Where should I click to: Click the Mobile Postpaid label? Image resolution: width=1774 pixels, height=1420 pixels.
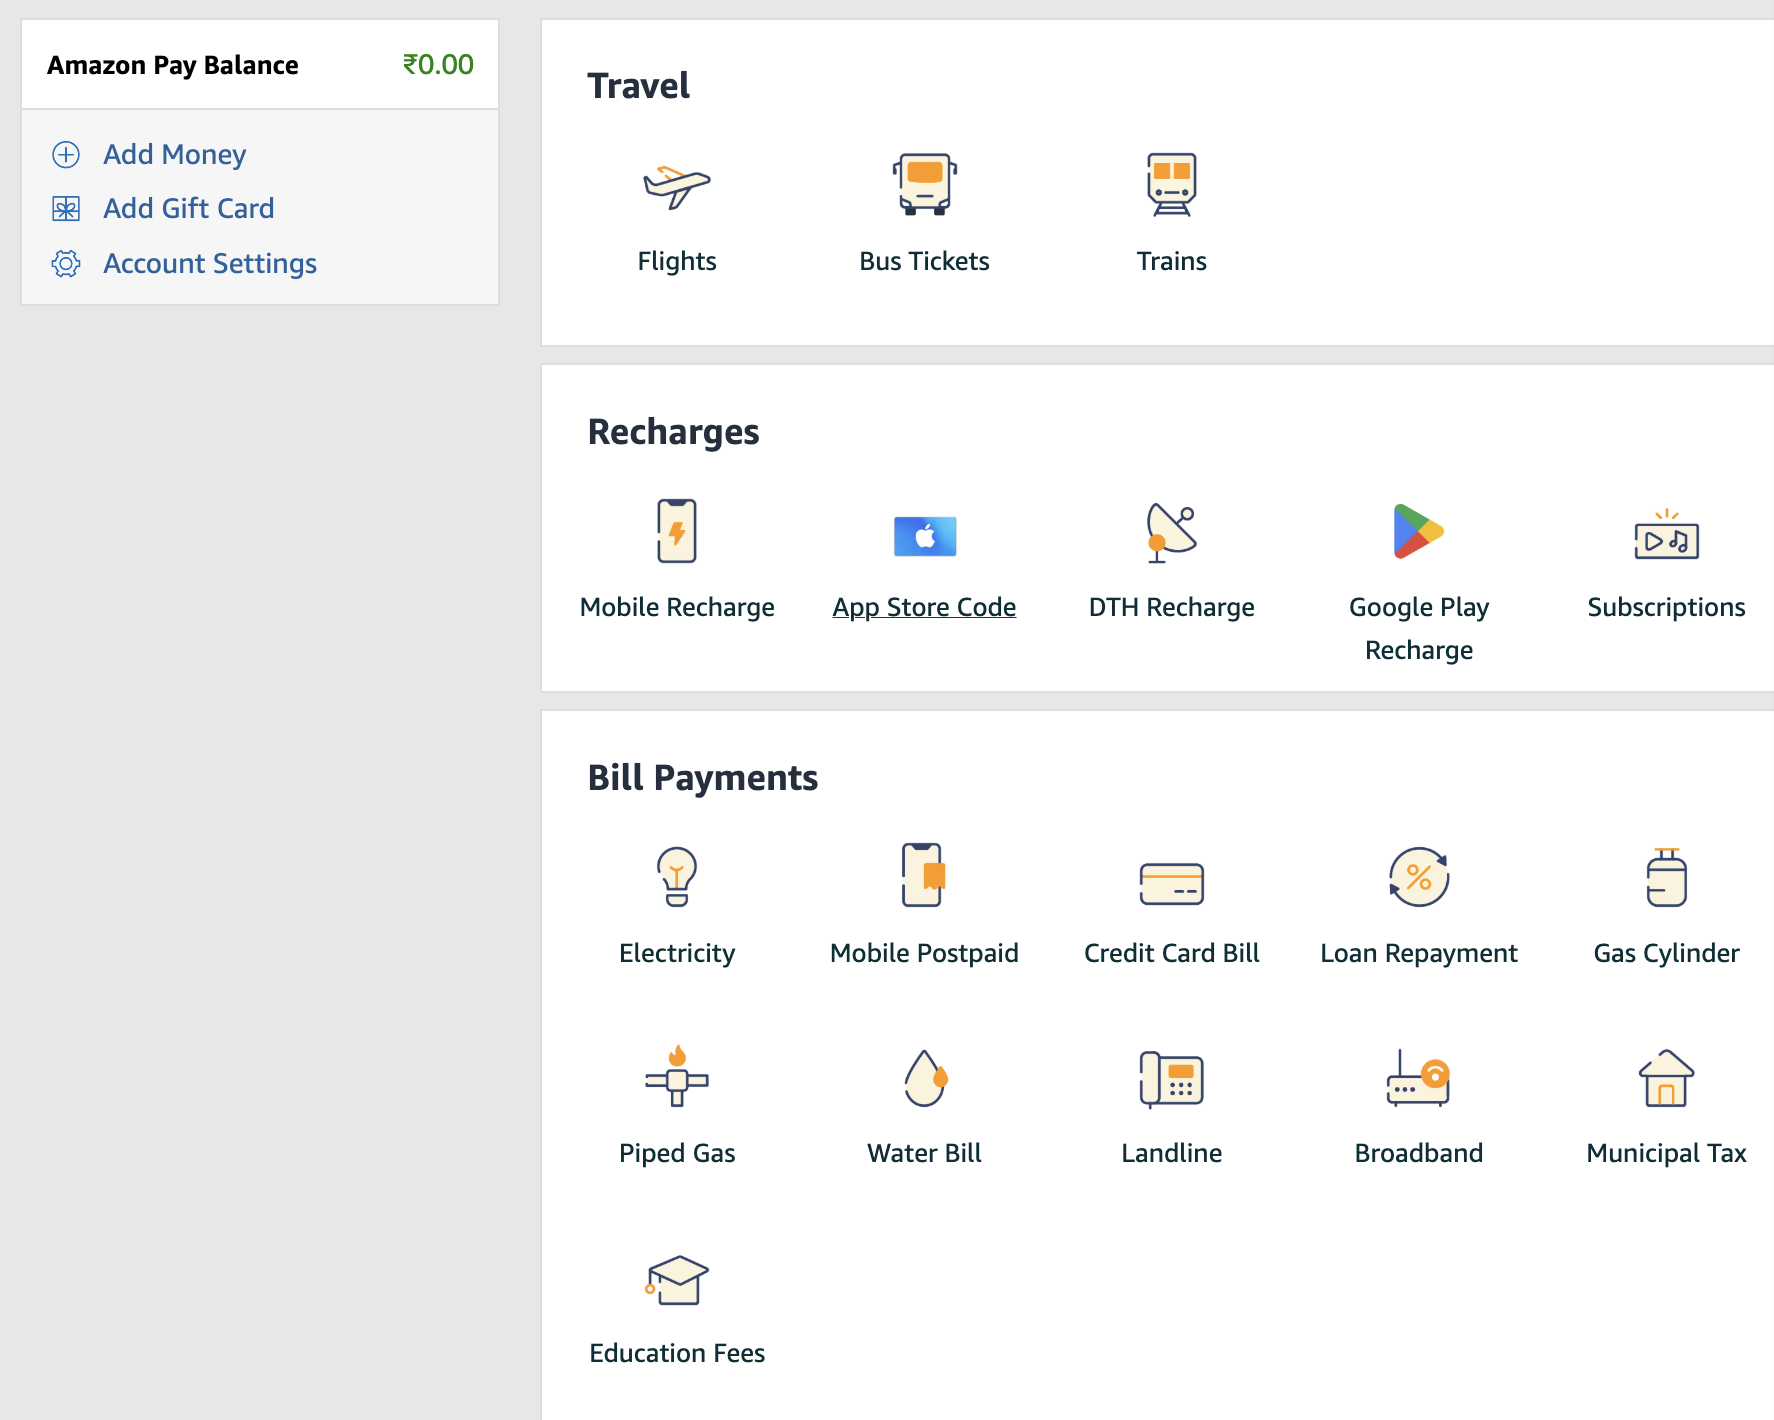coord(924,953)
